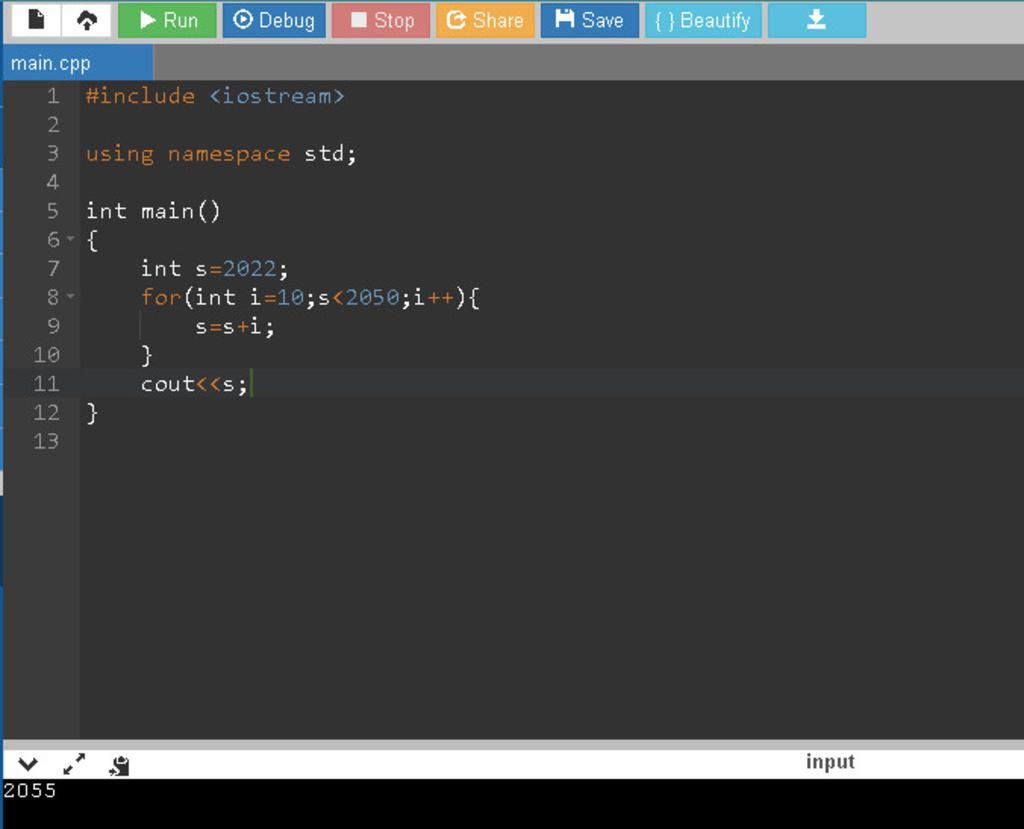Download the code with the download arrow button
This screenshot has width=1024, height=829.
tap(817, 20)
